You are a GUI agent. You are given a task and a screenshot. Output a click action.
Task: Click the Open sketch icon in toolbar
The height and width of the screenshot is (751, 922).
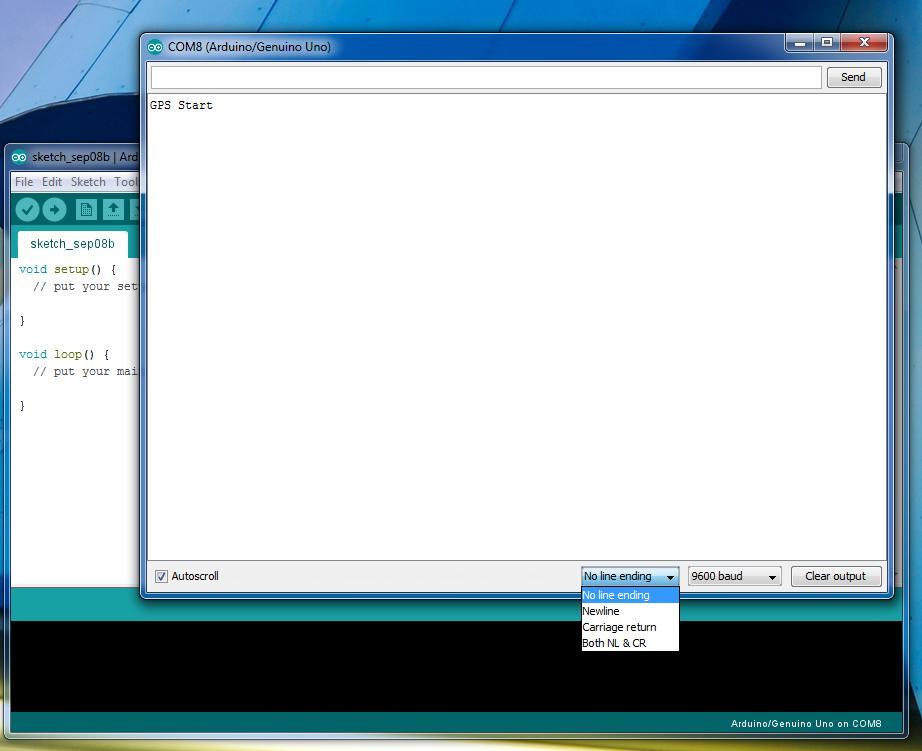coord(113,209)
